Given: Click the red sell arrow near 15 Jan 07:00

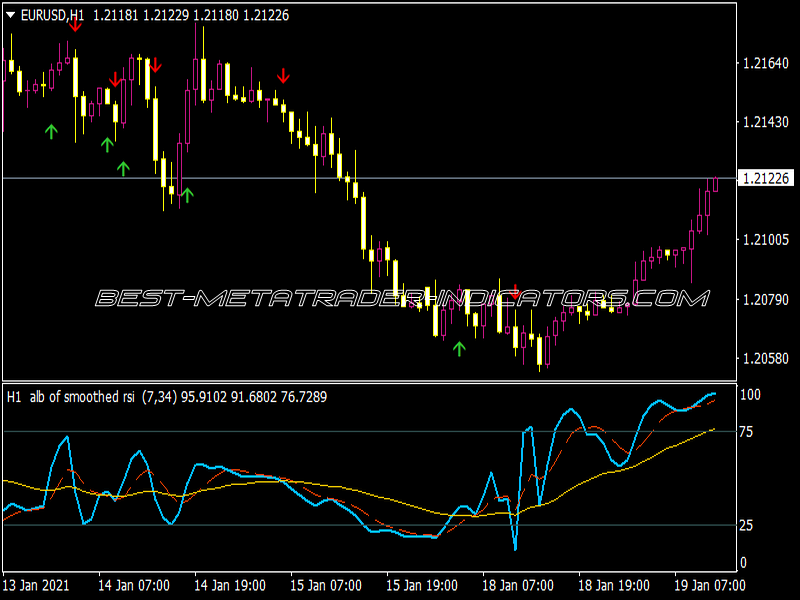Looking at the screenshot, I should (284, 76).
